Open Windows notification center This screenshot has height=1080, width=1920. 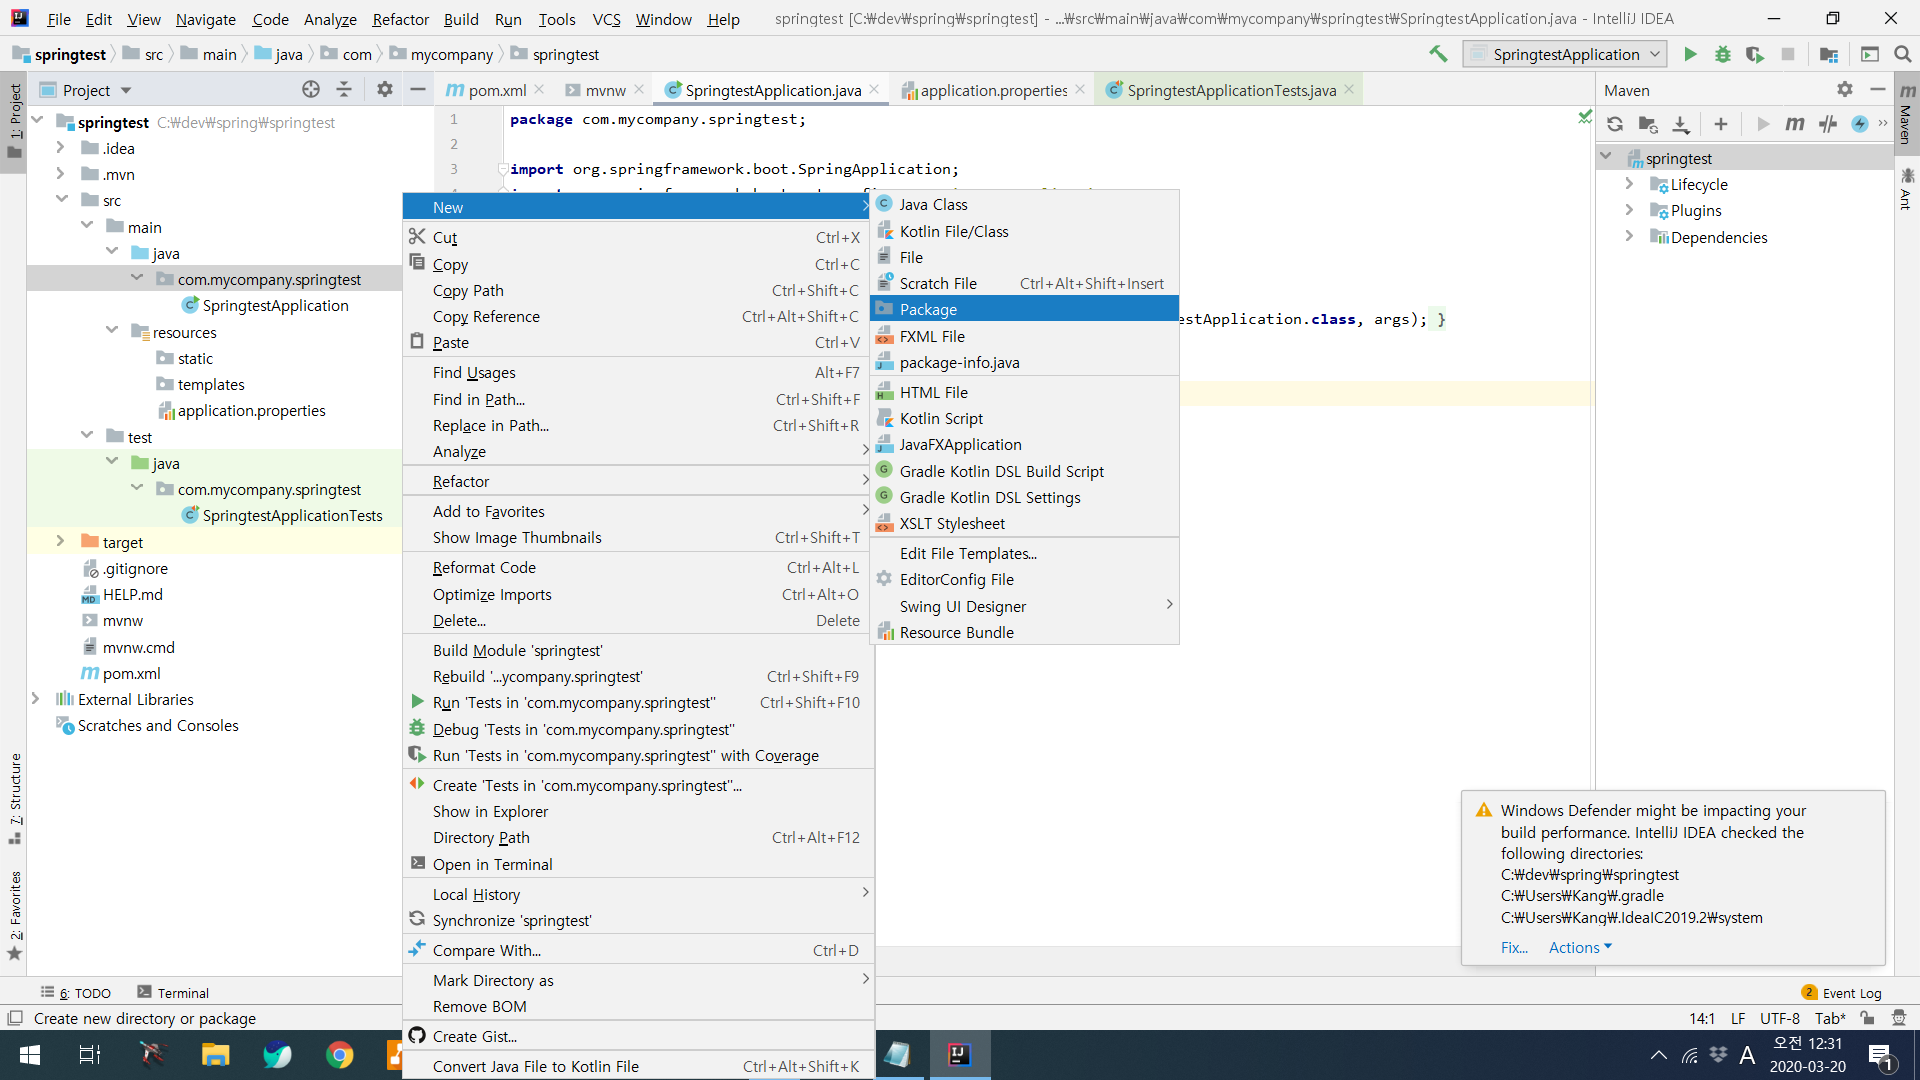(x=1880, y=1055)
